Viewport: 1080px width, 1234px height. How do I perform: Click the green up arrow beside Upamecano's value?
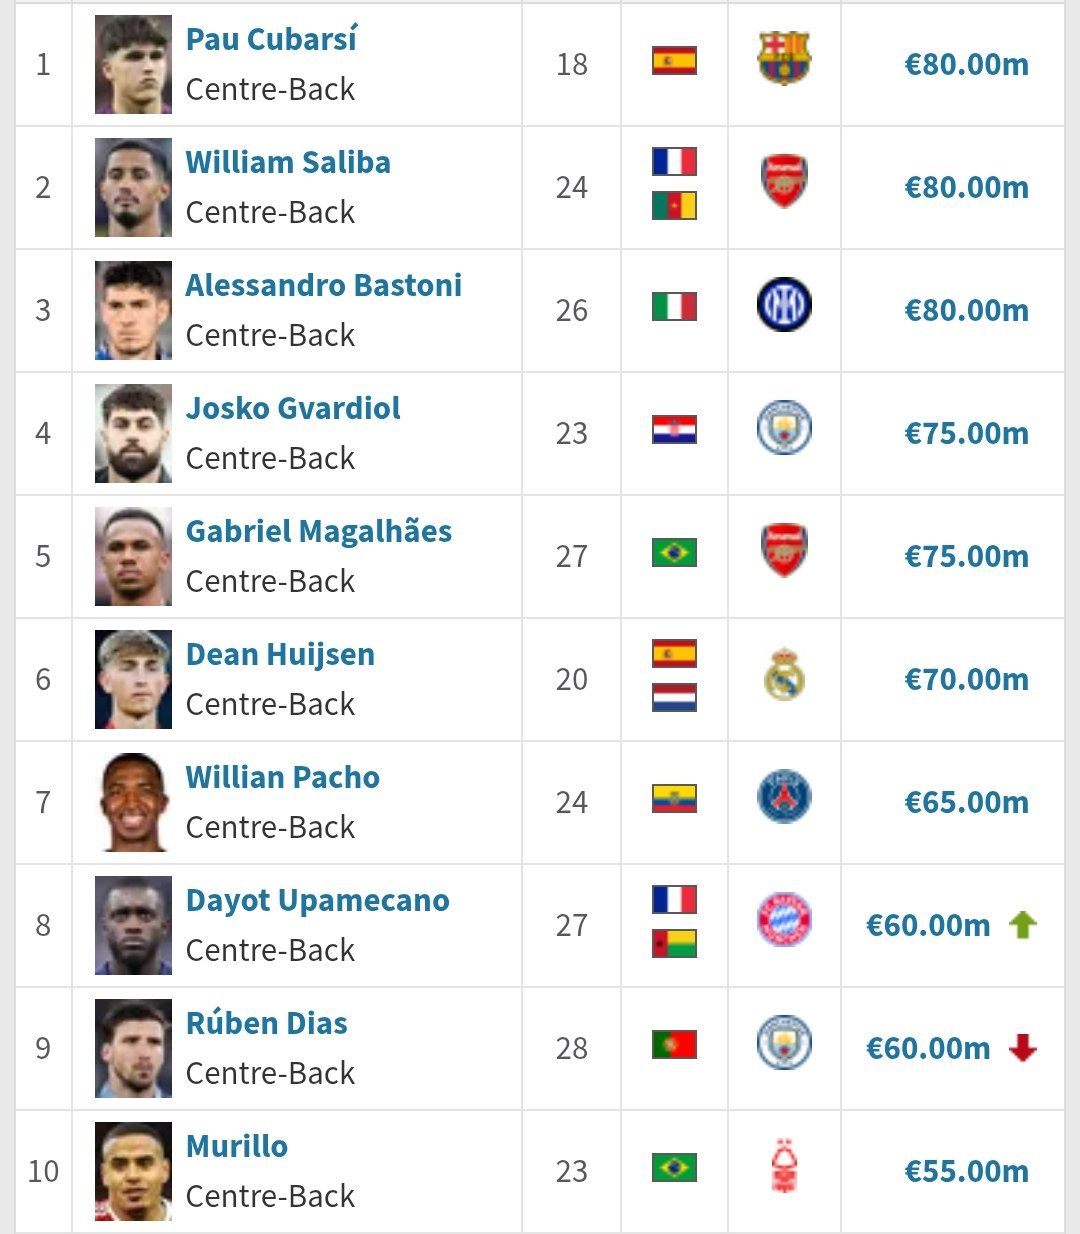(1022, 925)
